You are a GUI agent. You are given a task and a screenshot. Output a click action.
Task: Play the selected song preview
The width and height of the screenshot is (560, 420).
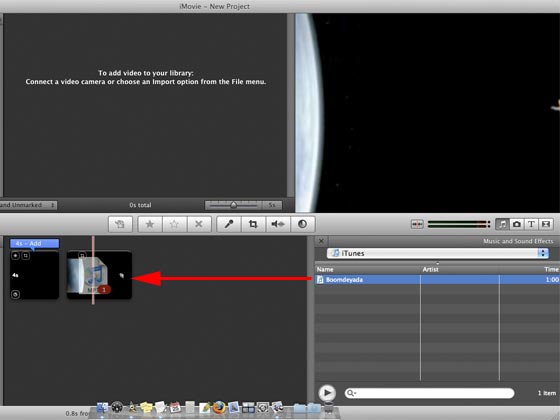(x=327, y=393)
